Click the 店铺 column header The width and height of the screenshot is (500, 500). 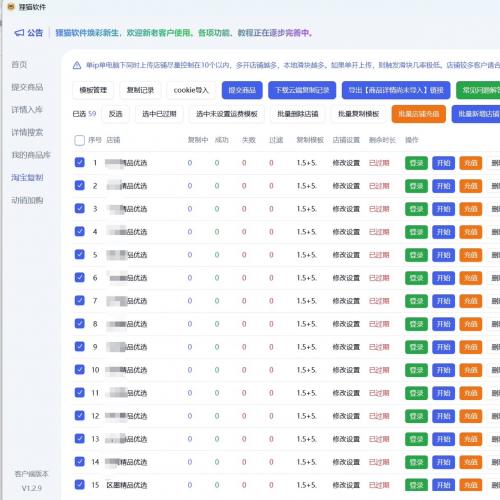point(113,140)
